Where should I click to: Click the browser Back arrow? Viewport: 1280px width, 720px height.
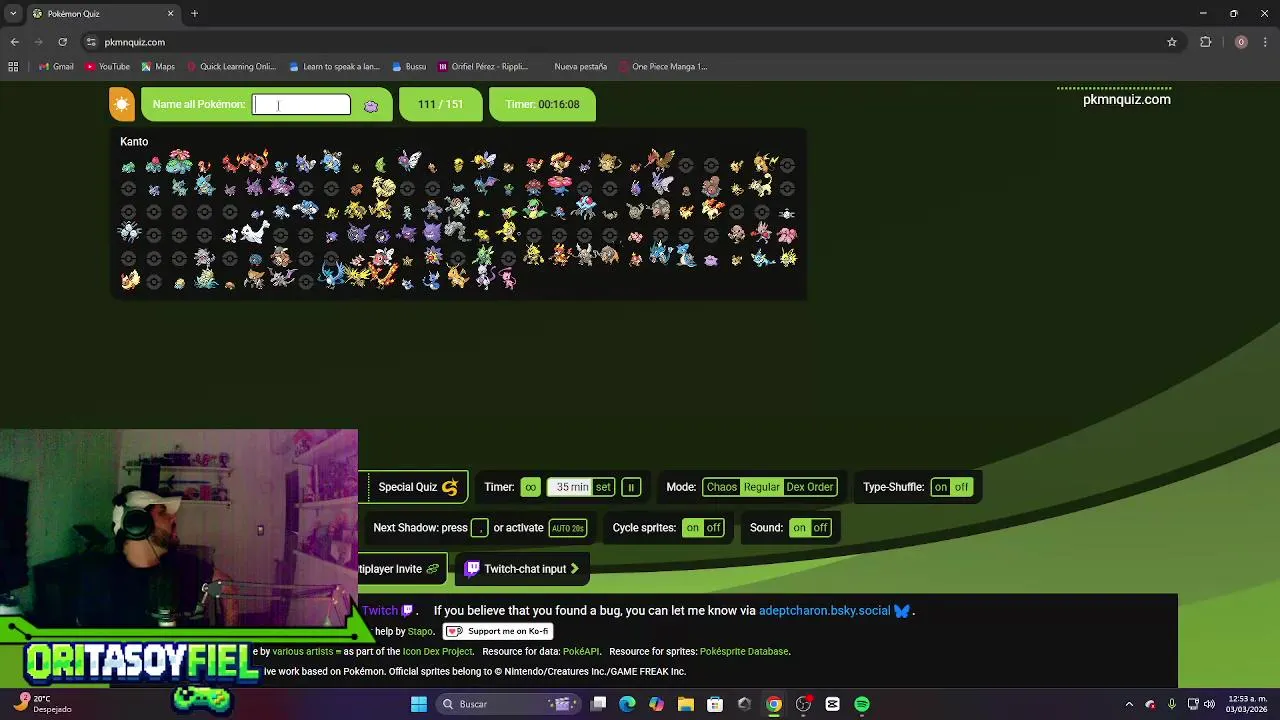point(14,42)
